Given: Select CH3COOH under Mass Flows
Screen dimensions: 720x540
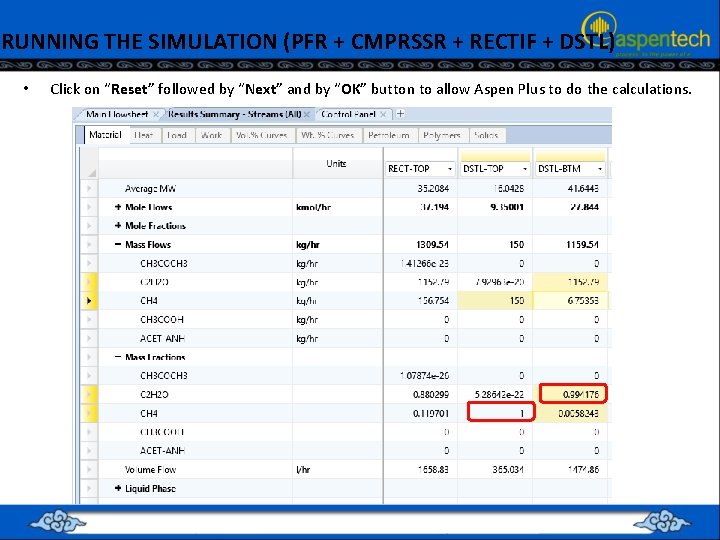Looking at the screenshot, I should pyautogui.click(x=162, y=320).
